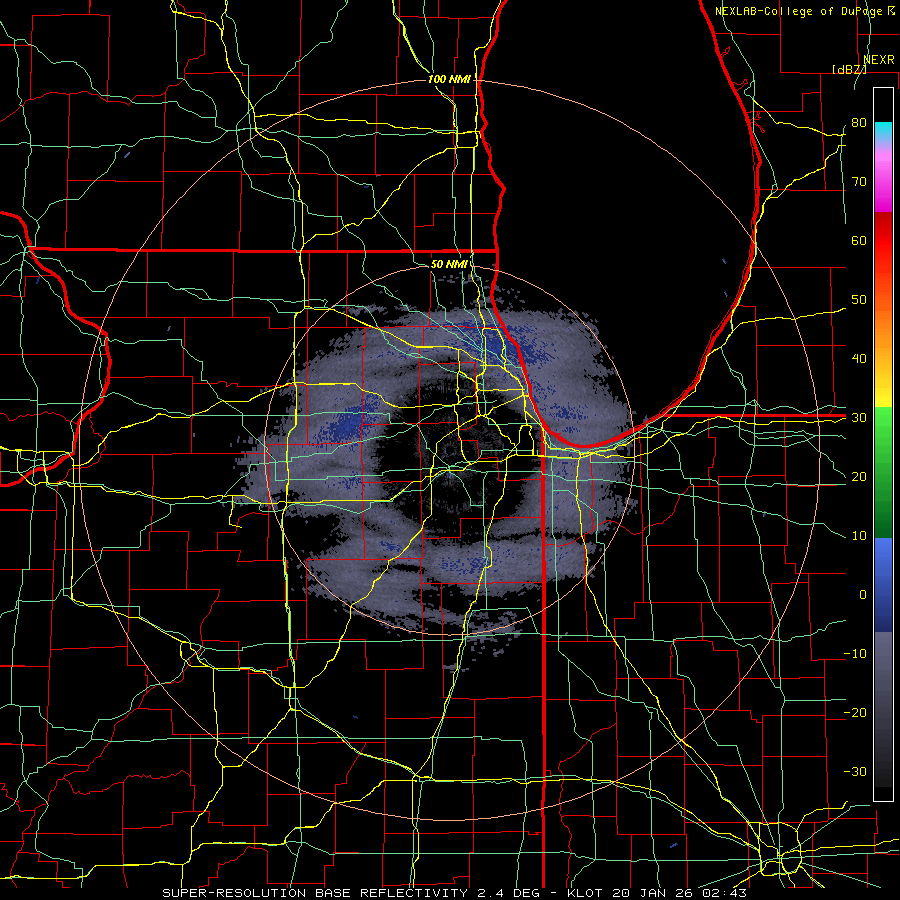Click the 0 value on the dBZ scale
The height and width of the screenshot is (900, 900).
[863, 595]
